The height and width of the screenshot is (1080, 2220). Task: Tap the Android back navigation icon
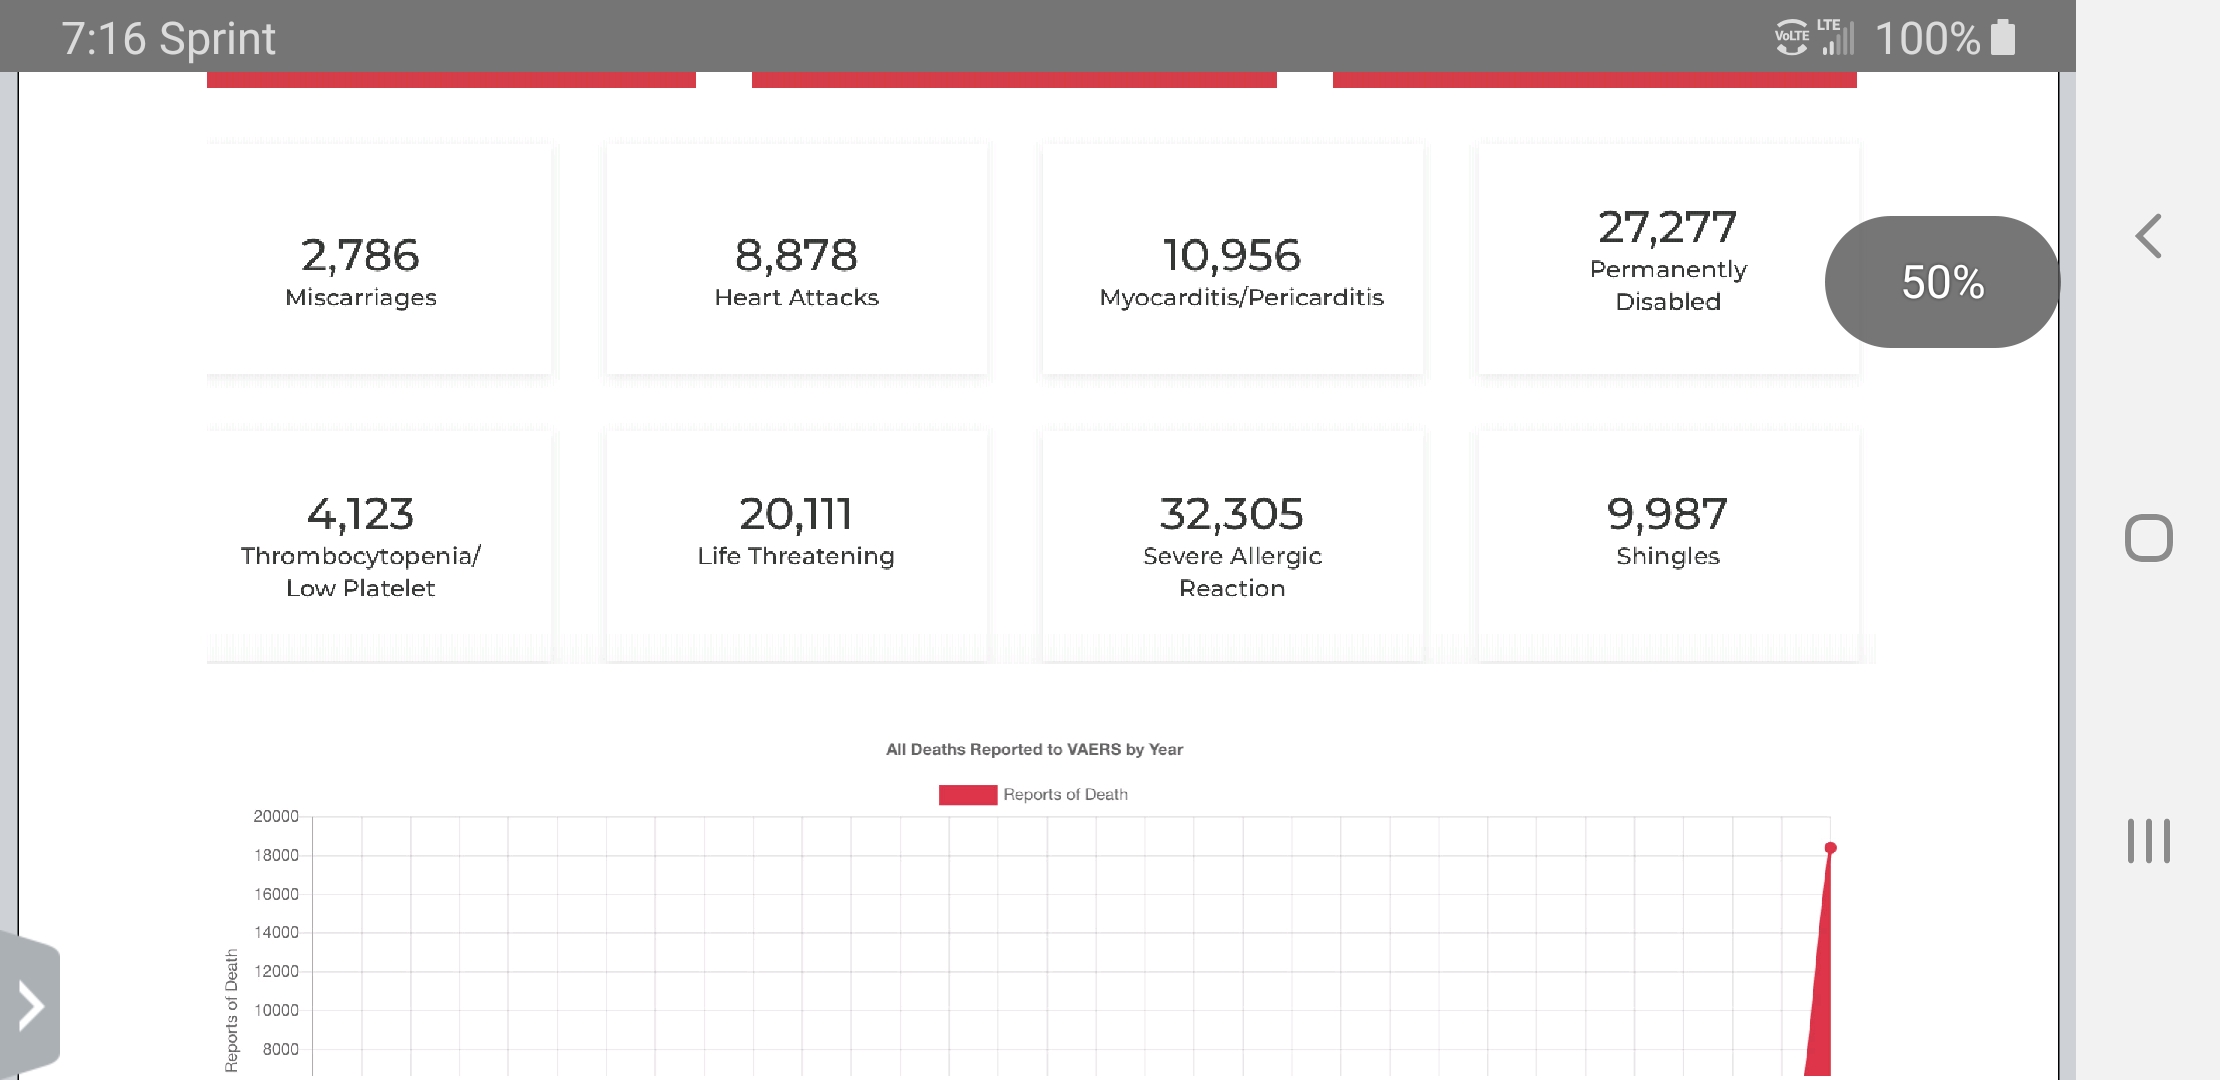(x=2149, y=237)
